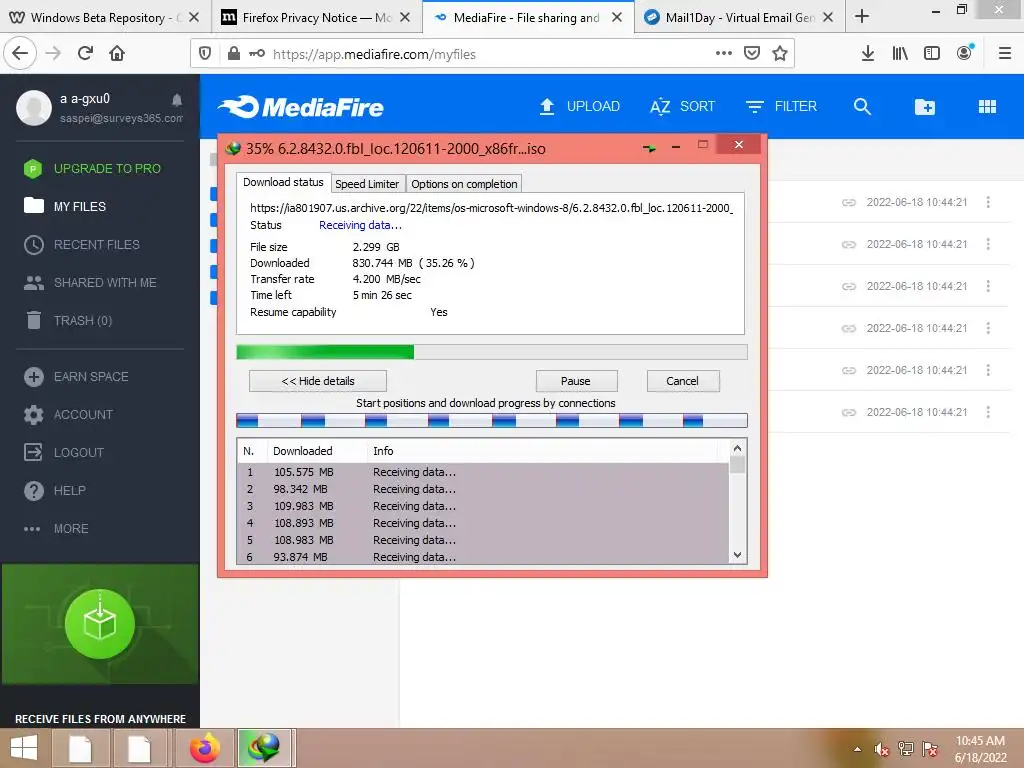
Task: Bookmark this page with the star
Action: click(x=780, y=53)
